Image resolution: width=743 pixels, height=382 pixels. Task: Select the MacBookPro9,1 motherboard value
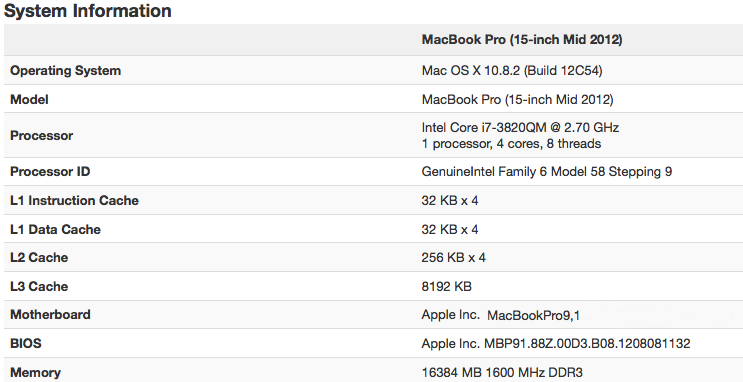click(x=533, y=316)
